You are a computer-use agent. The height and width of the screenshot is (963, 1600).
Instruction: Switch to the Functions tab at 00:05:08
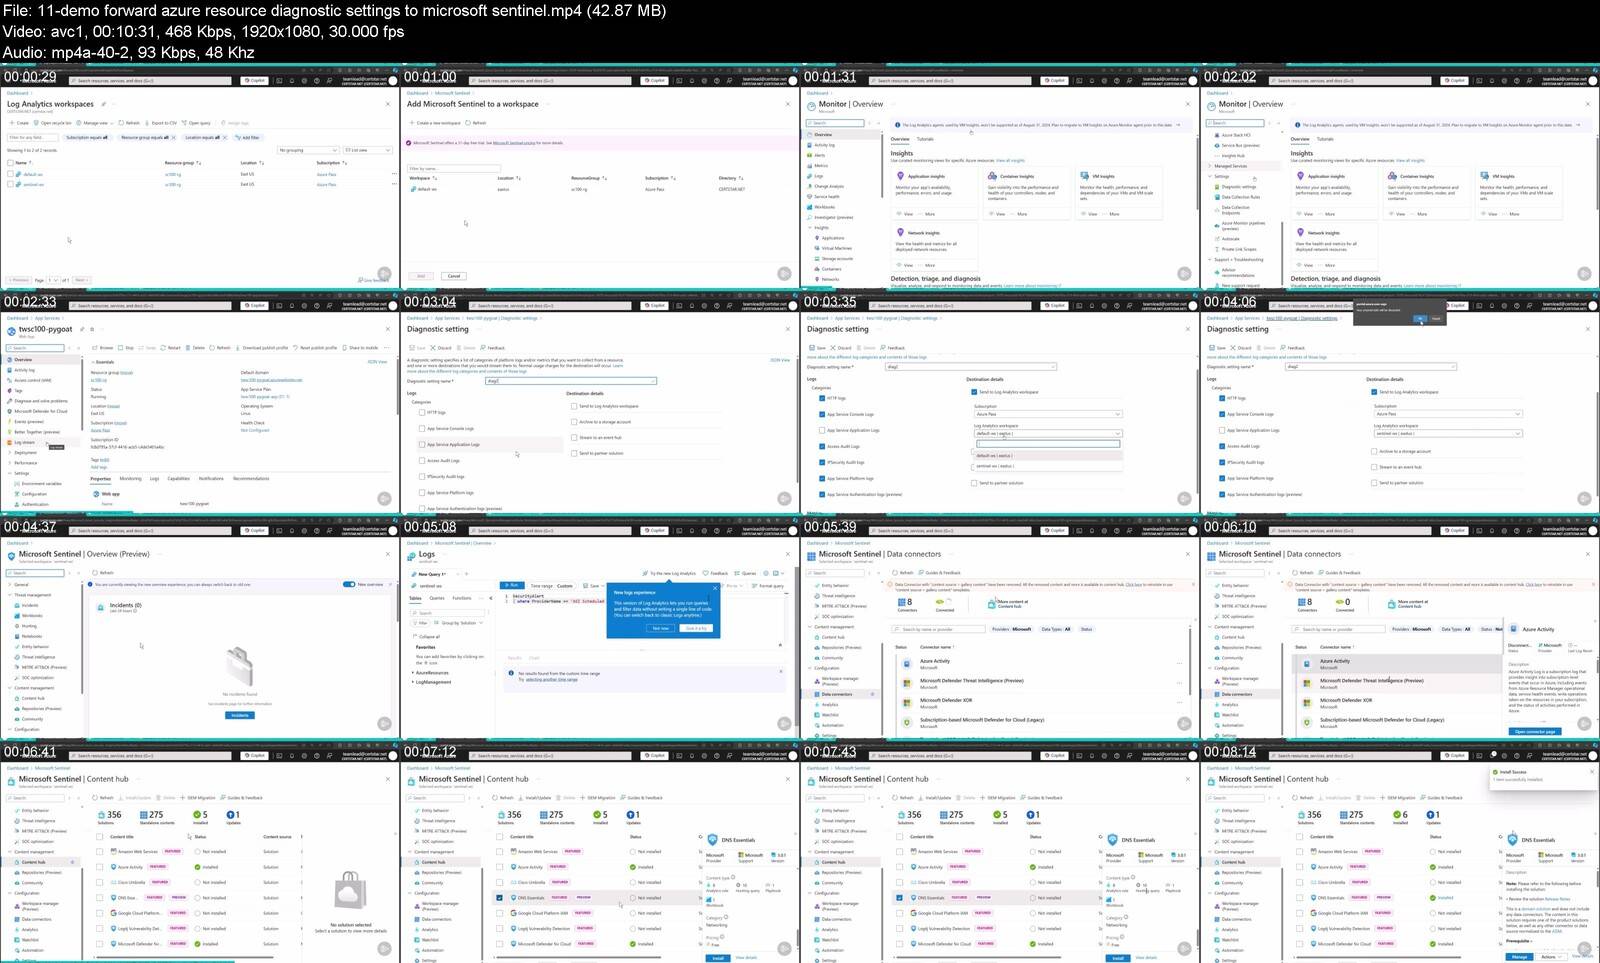point(462,598)
